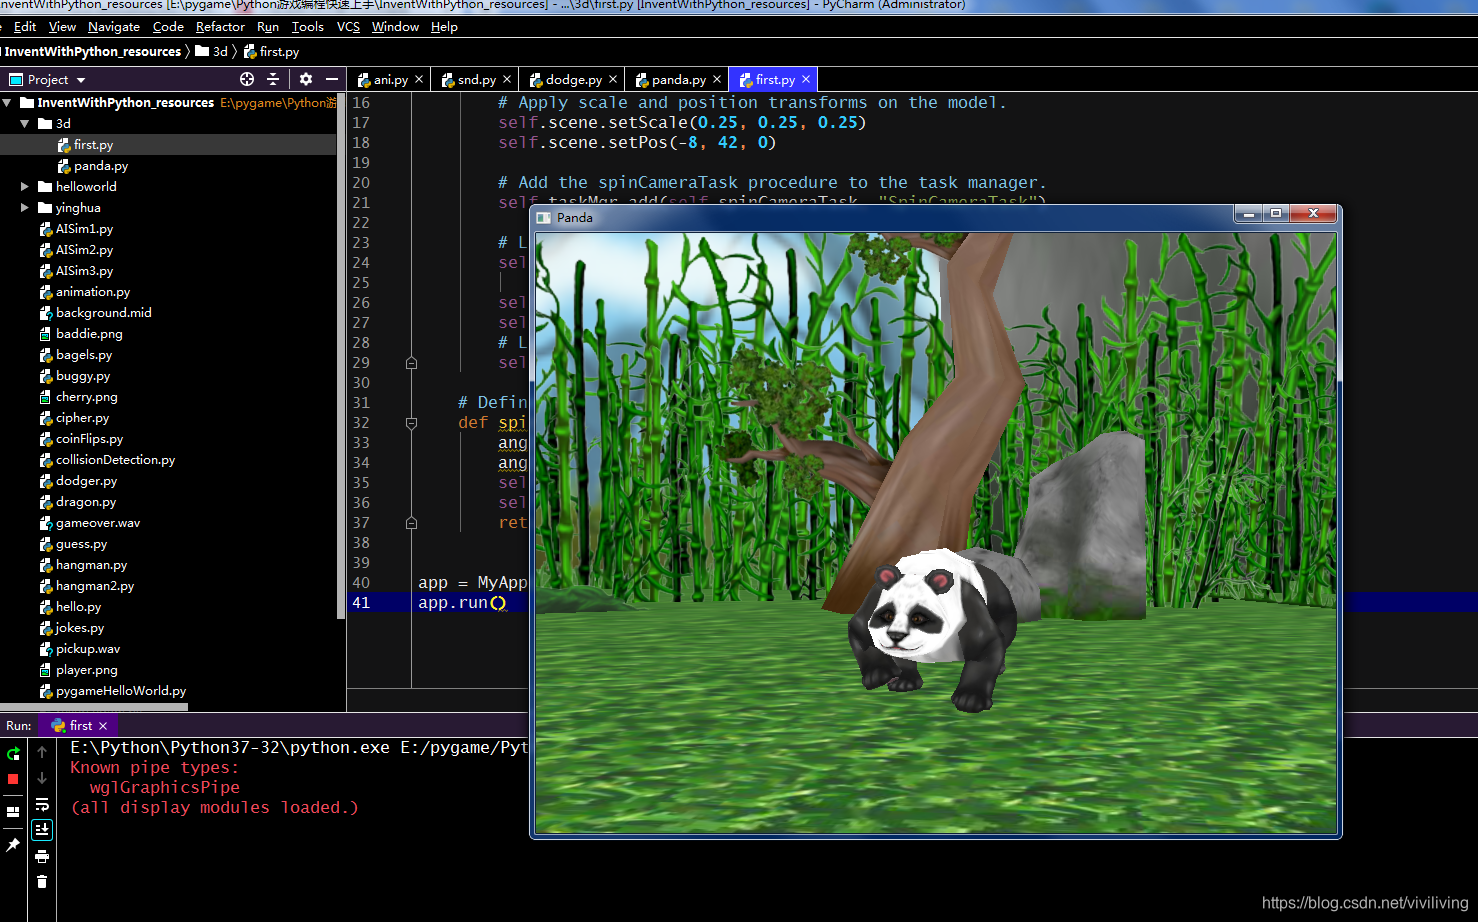Clear the run console with trash icon
Image resolution: width=1478 pixels, height=922 pixels.
click(x=41, y=882)
